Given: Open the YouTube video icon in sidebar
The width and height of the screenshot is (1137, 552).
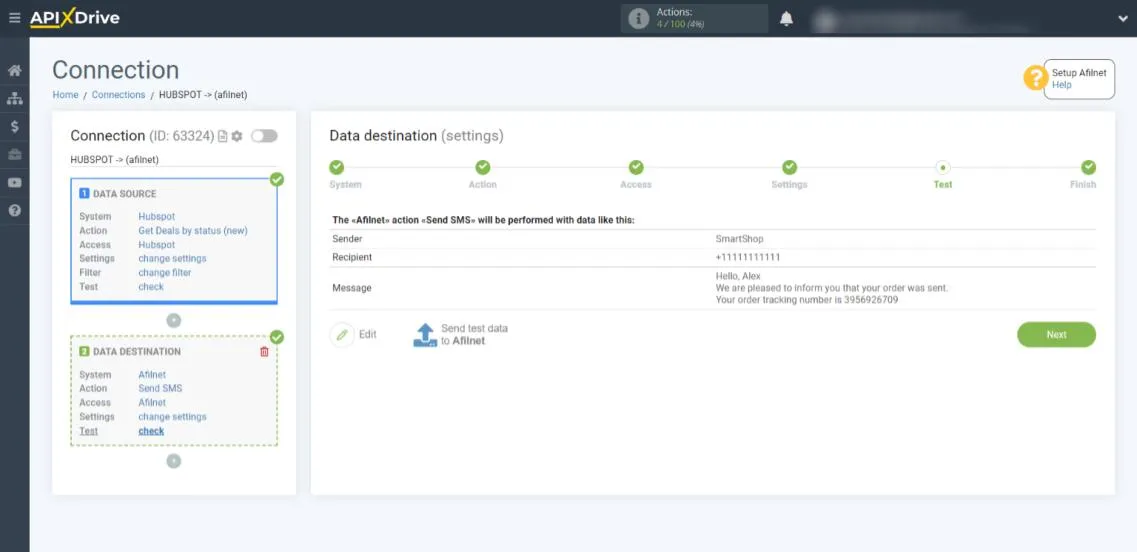Looking at the screenshot, I should tap(14, 183).
